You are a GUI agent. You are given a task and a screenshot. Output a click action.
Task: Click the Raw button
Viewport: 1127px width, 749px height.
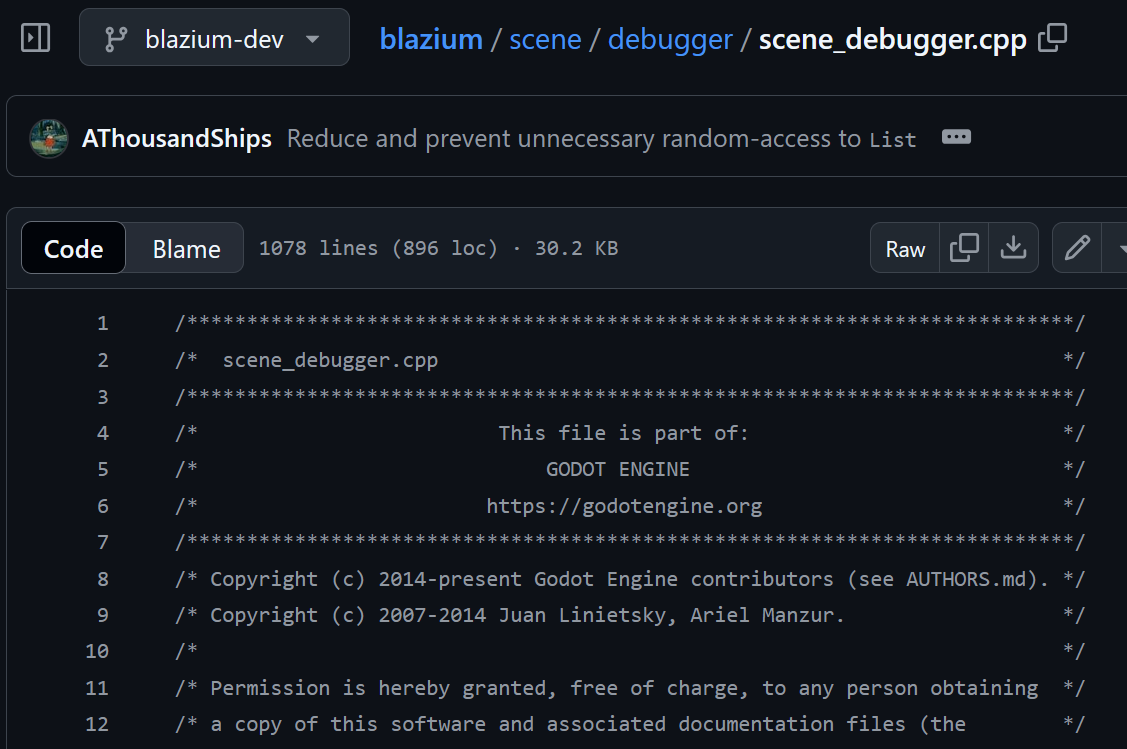point(905,248)
